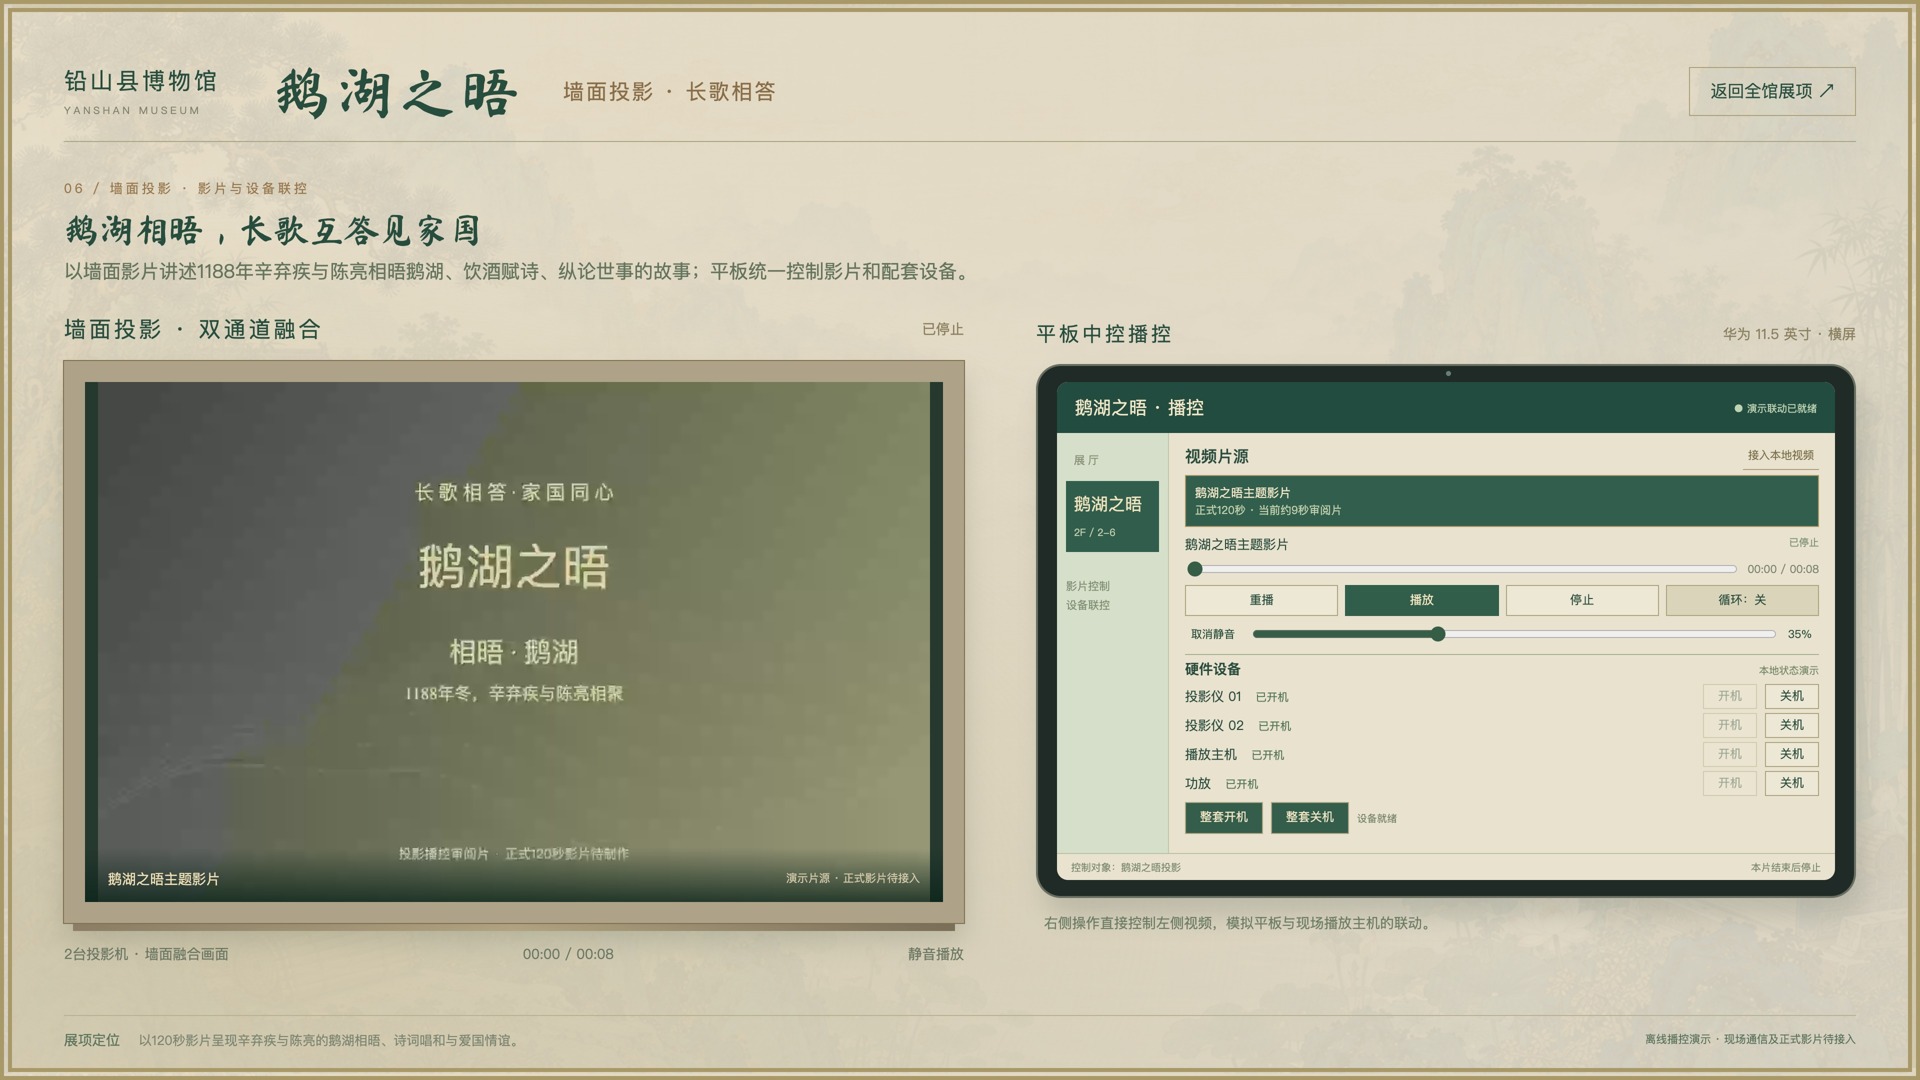Click 00:00 / 00:08 time below projection
Image resolution: width=1920 pixels, height=1080 pixels.
tap(568, 954)
